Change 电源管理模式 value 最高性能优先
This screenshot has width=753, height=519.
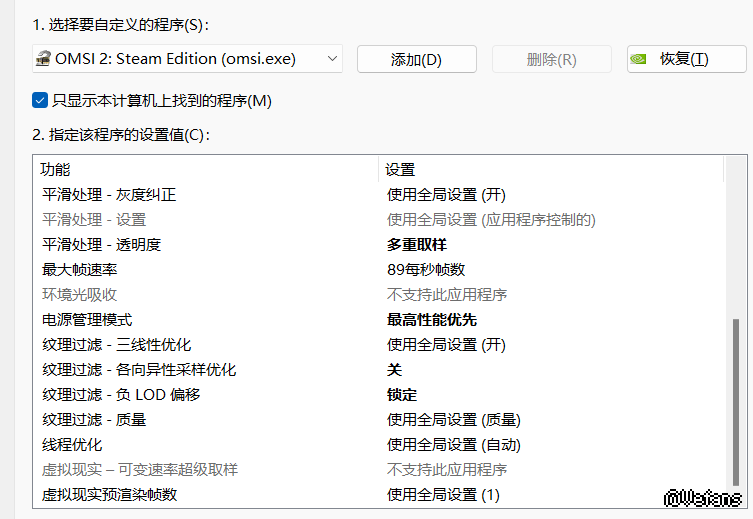pos(432,320)
